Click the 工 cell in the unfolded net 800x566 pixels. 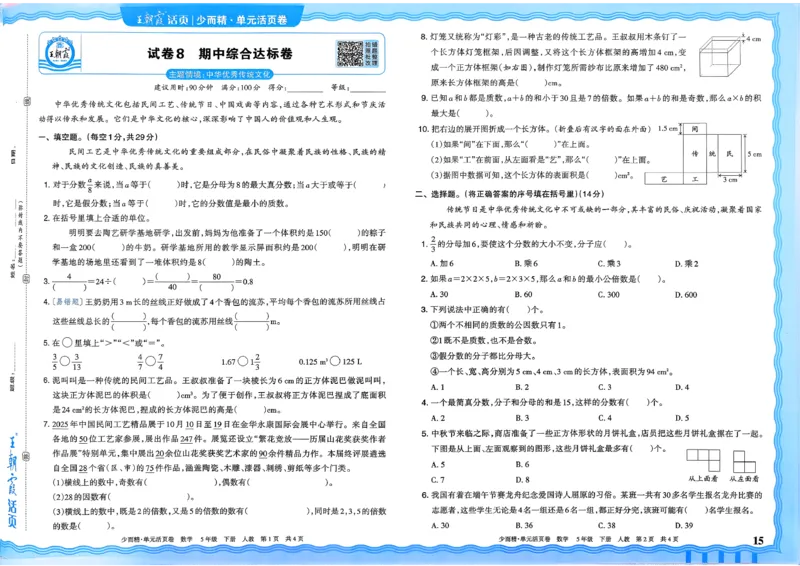coord(695,179)
